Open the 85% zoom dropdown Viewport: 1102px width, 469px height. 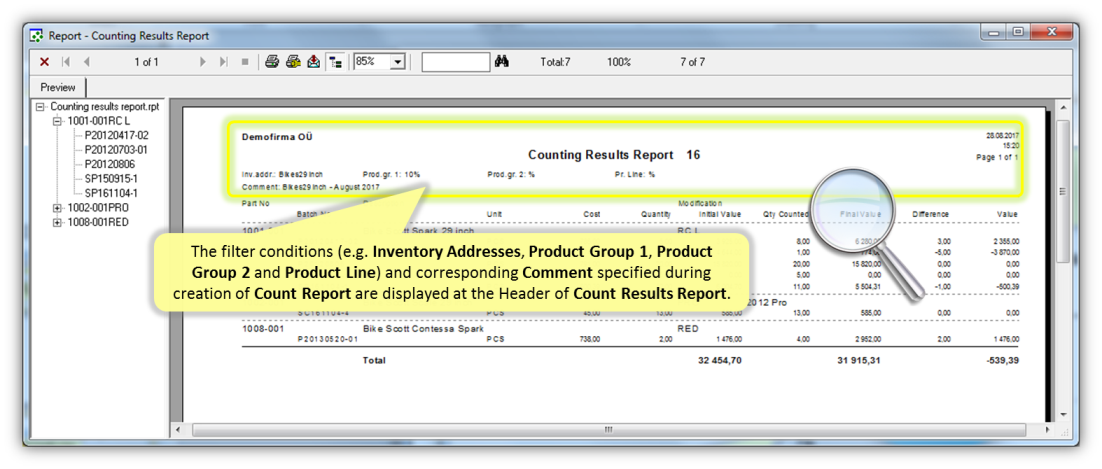tap(398, 62)
